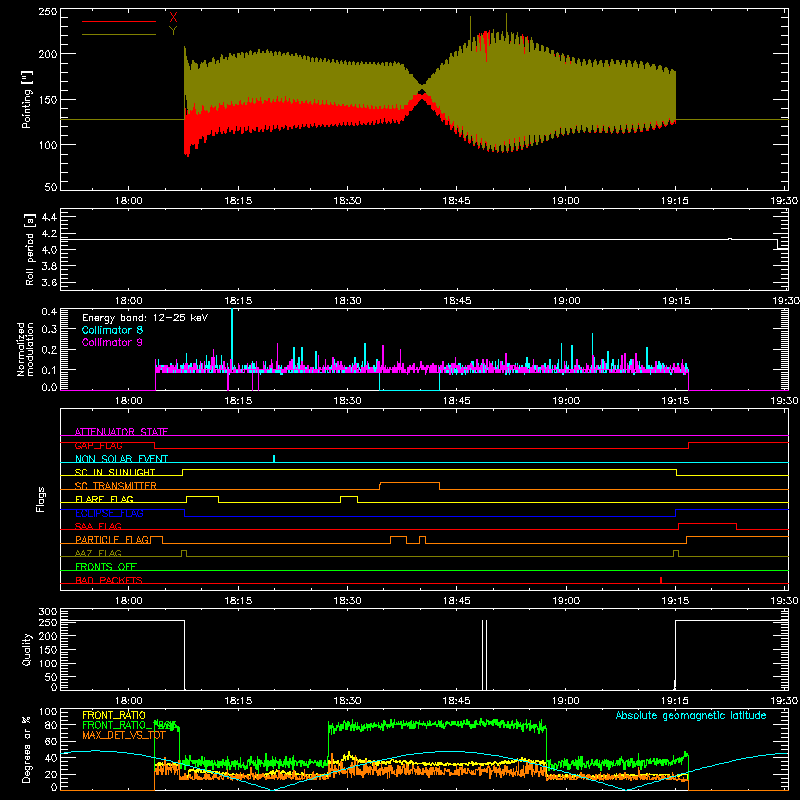This screenshot has width=800, height=800.
Task: Click the 300 tick label on quality axis
Action: click(x=48, y=612)
